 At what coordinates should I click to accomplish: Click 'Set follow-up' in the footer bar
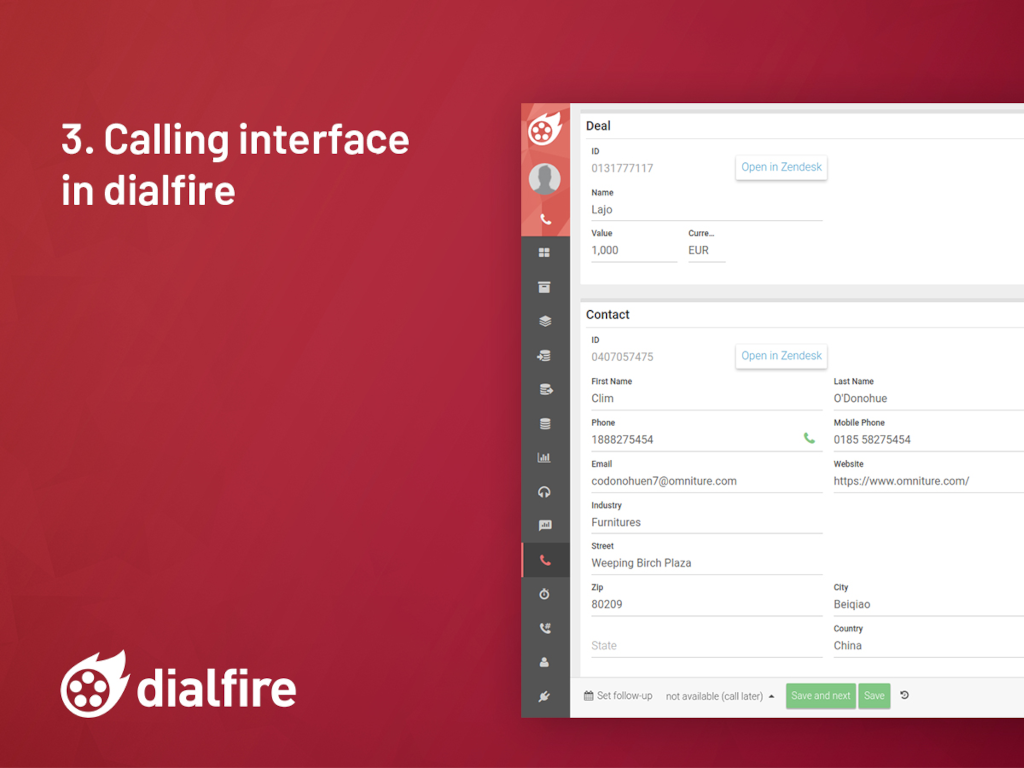point(618,695)
